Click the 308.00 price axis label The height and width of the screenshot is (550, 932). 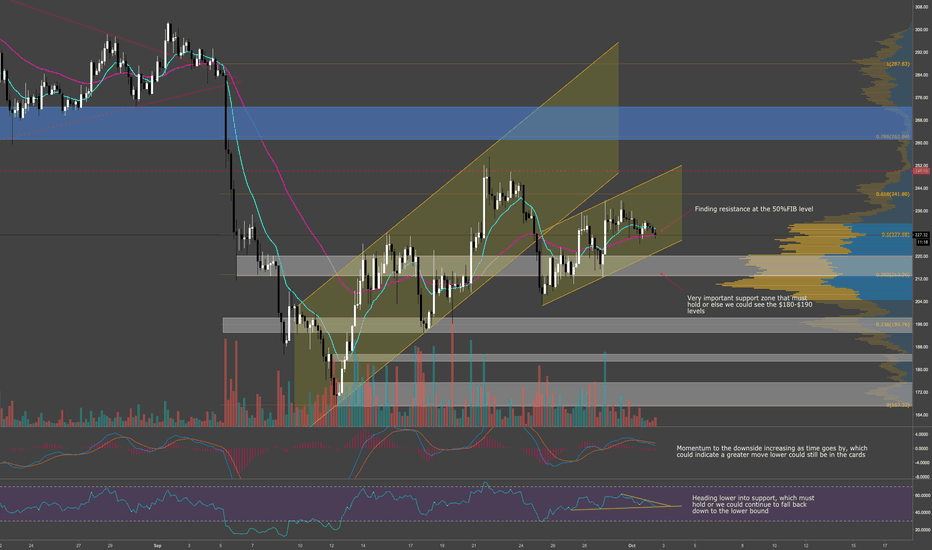tap(922, 7)
